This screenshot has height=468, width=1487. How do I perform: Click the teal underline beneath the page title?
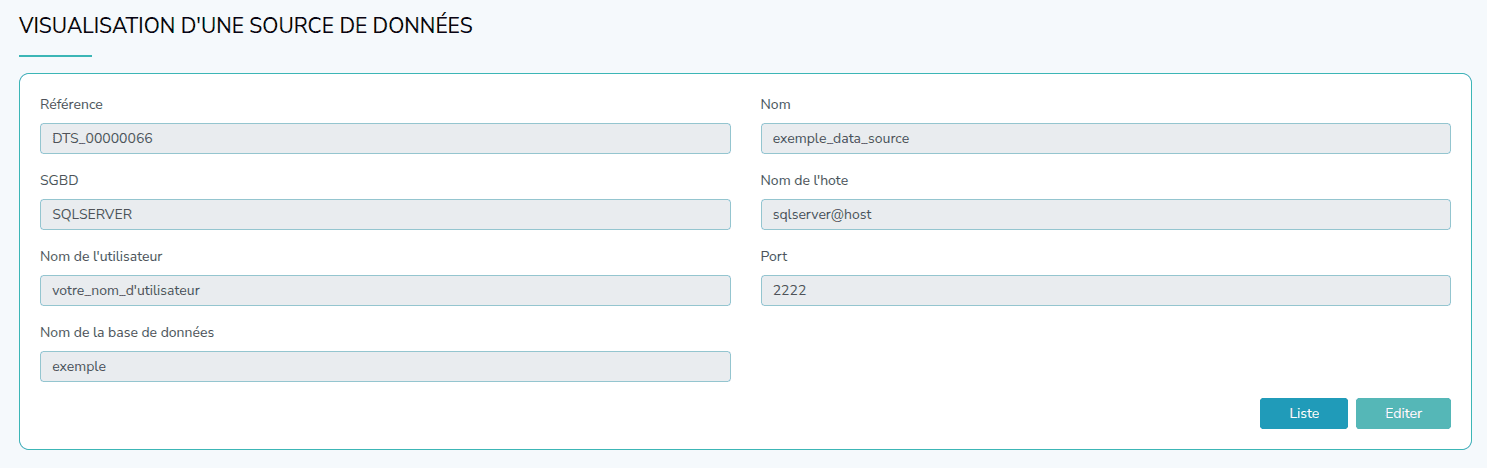point(55,56)
